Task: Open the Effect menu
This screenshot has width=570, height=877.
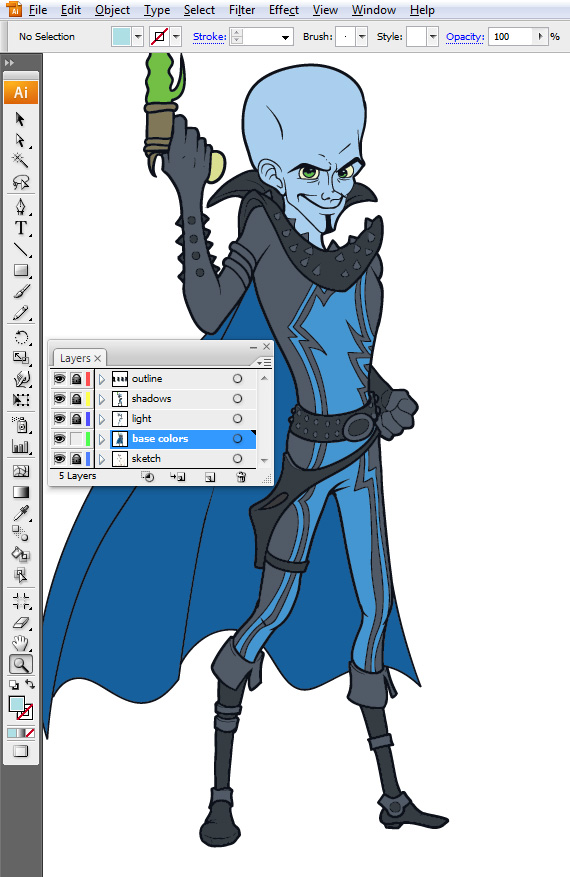Action: coord(284,10)
